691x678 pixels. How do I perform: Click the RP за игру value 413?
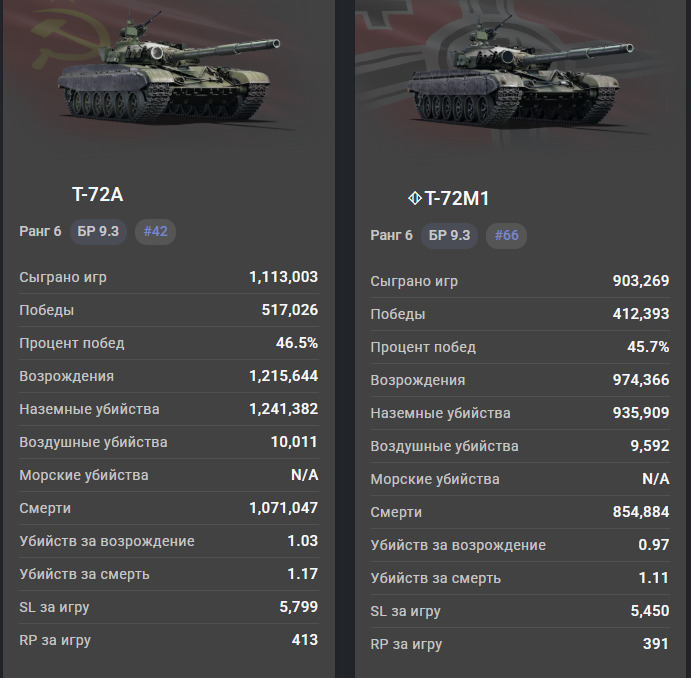coord(305,640)
